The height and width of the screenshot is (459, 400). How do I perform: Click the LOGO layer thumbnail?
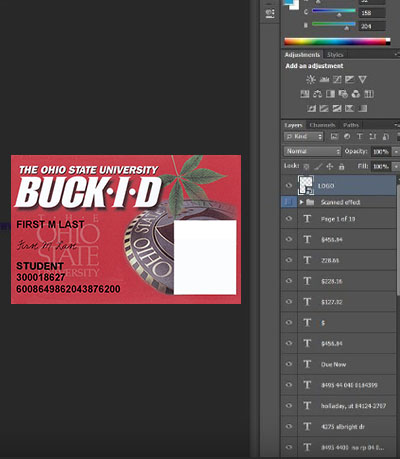click(x=306, y=186)
